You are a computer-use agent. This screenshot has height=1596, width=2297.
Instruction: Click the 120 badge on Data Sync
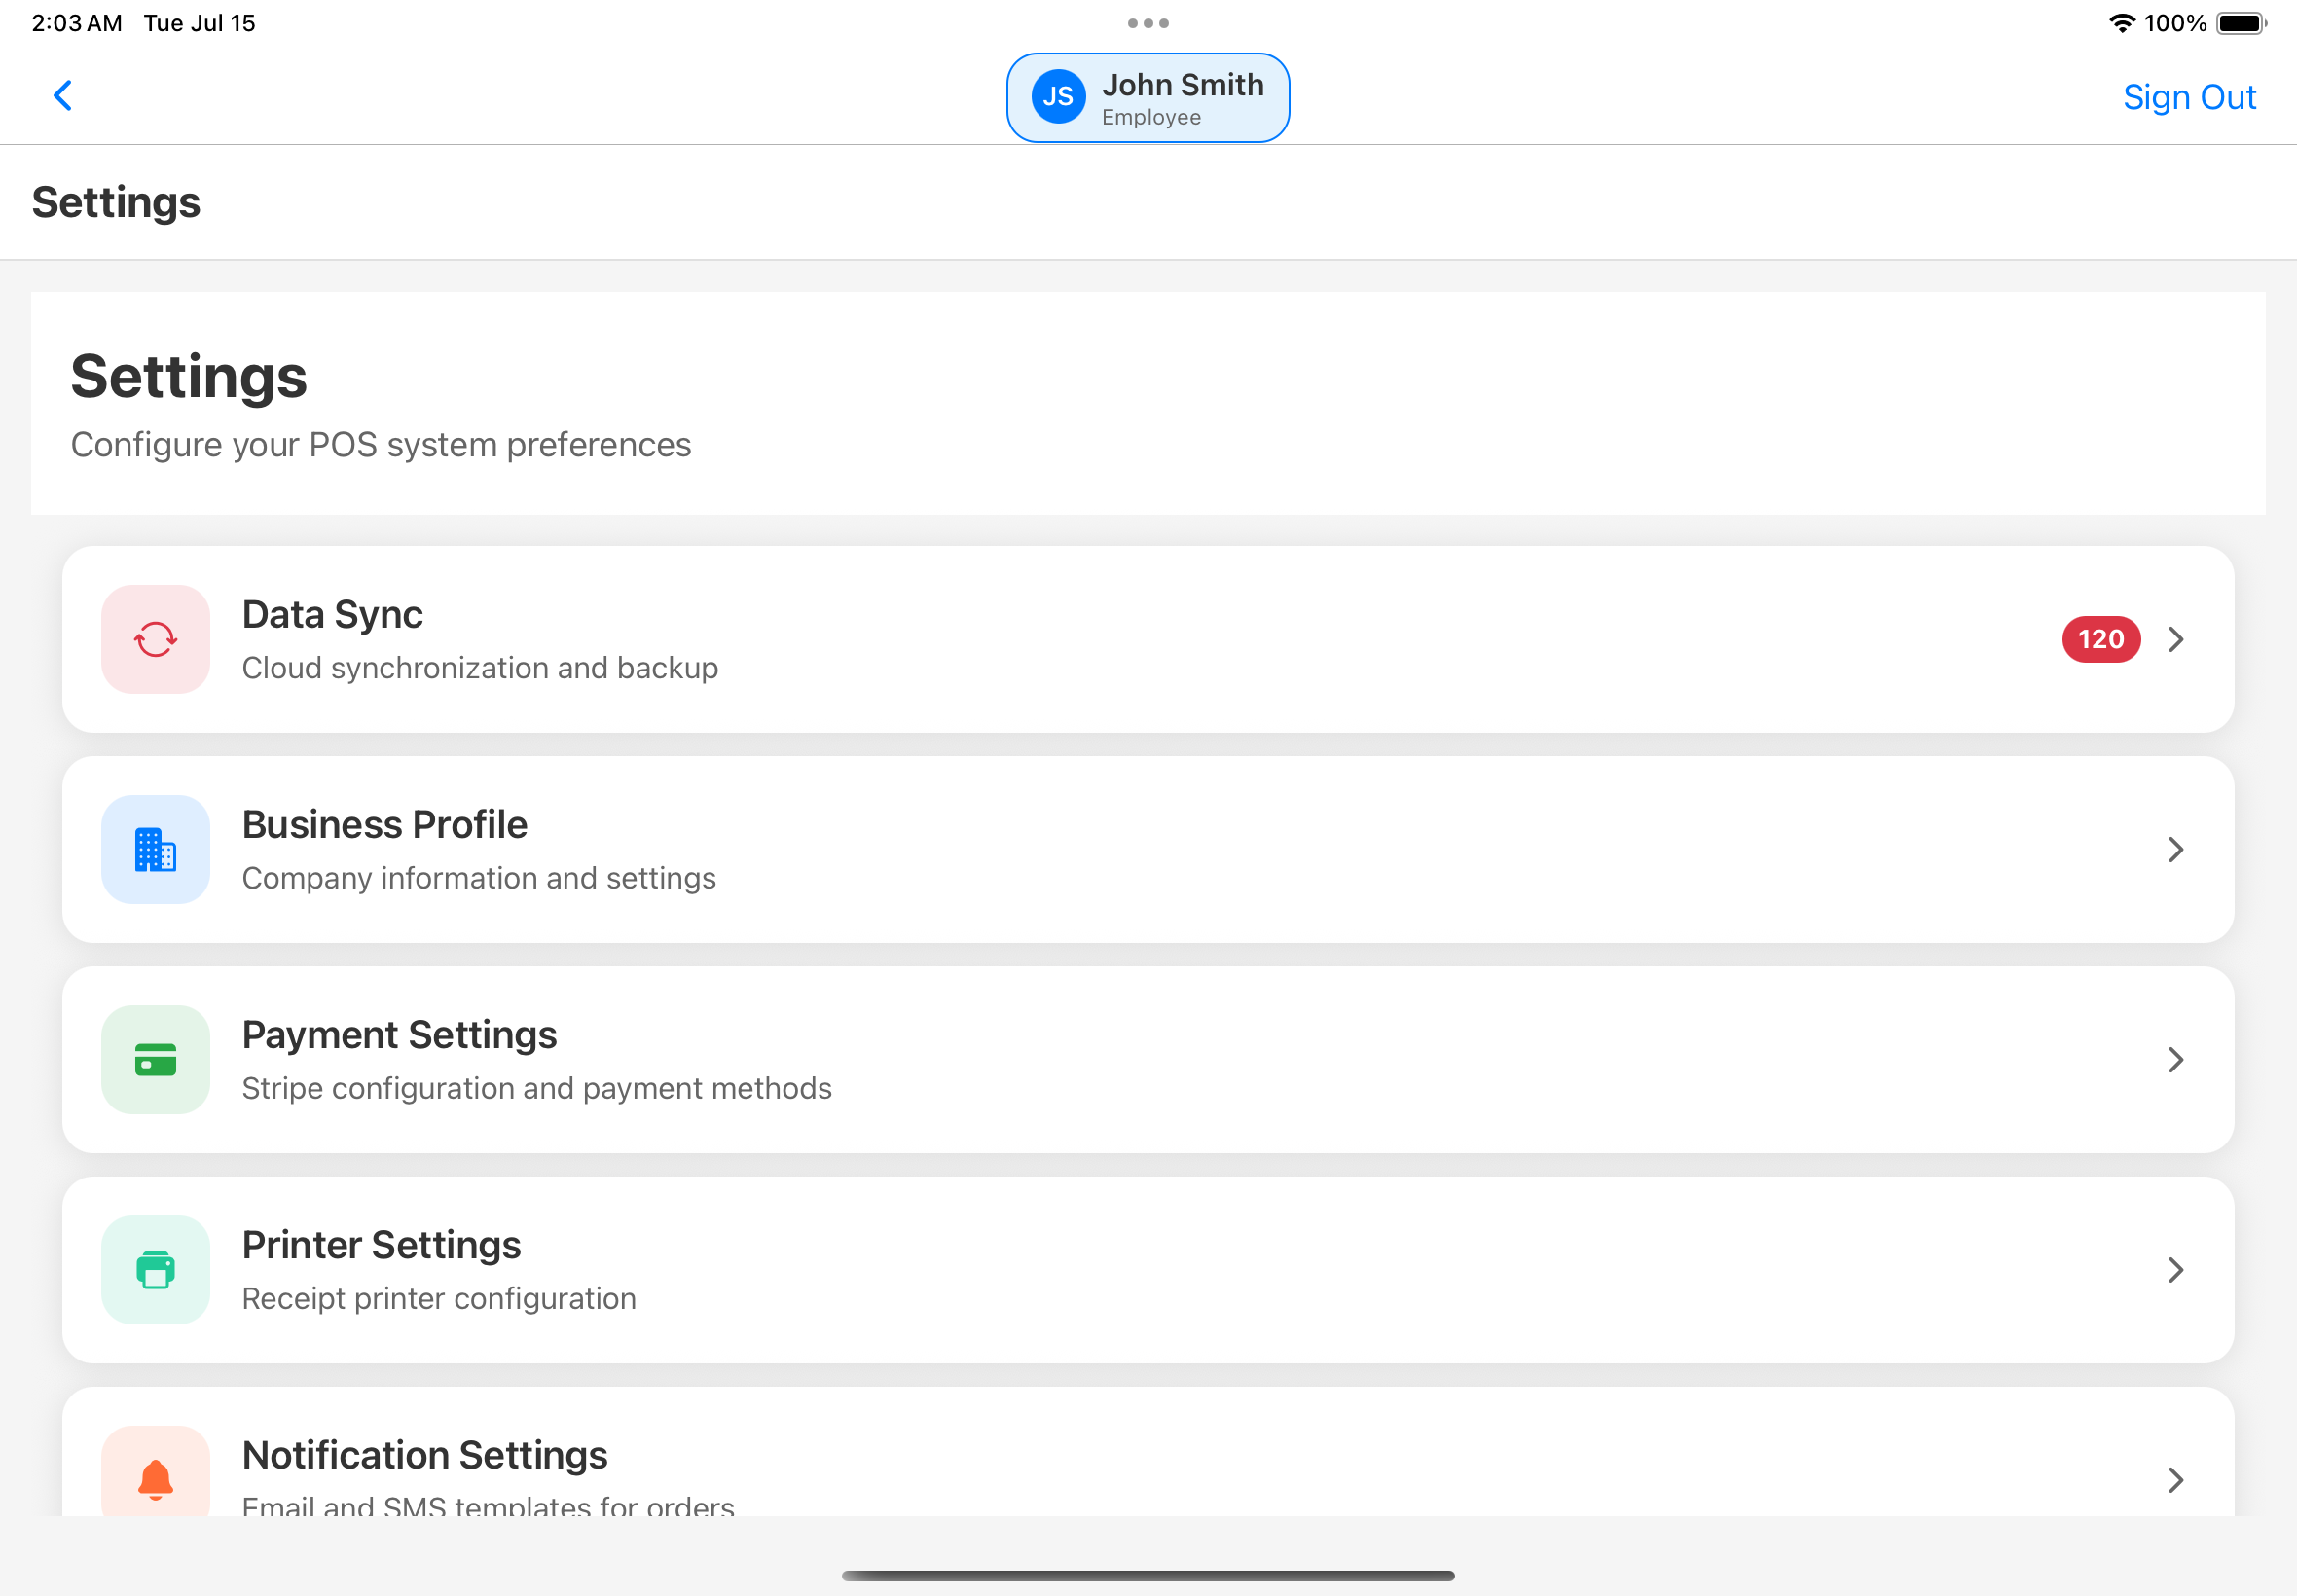[2100, 639]
